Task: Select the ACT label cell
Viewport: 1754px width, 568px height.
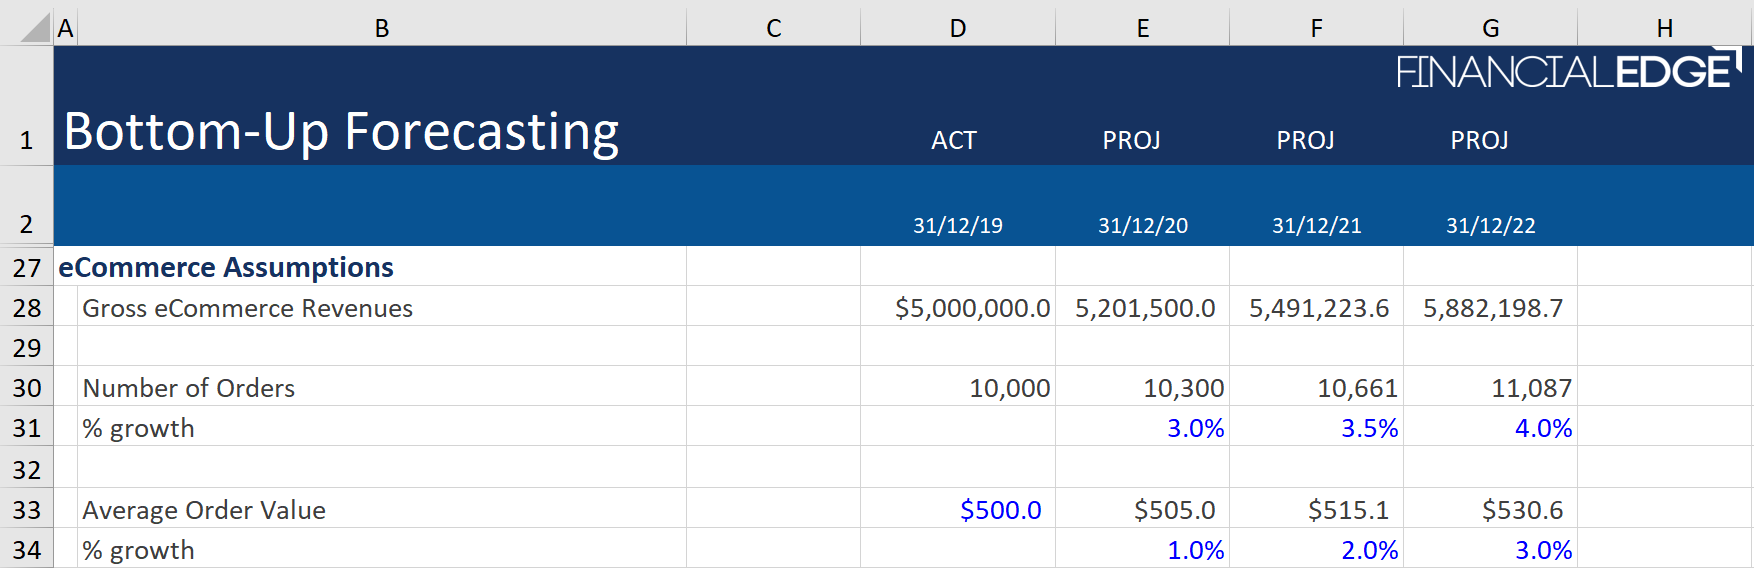Action: click(954, 140)
